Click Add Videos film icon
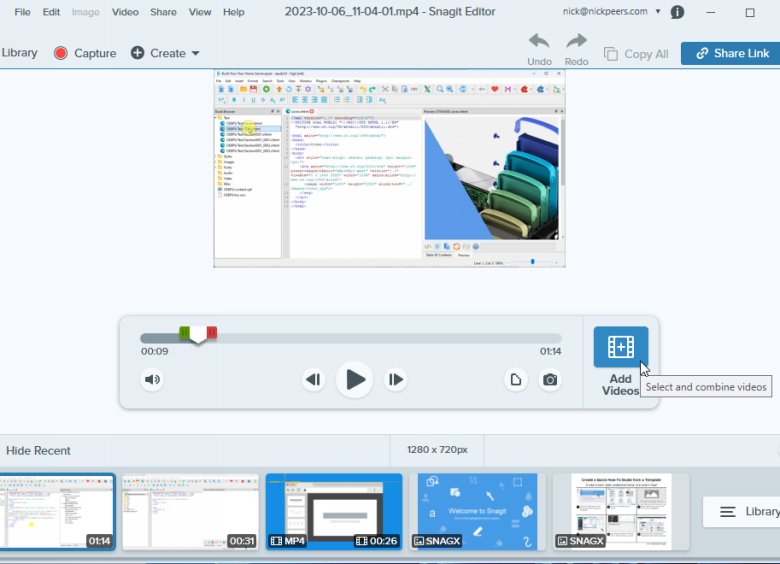The width and height of the screenshot is (780, 564). pos(620,347)
